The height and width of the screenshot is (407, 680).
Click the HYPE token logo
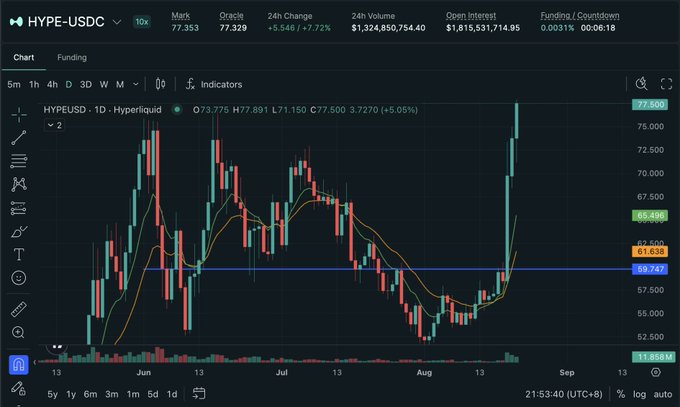pyautogui.click(x=16, y=22)
